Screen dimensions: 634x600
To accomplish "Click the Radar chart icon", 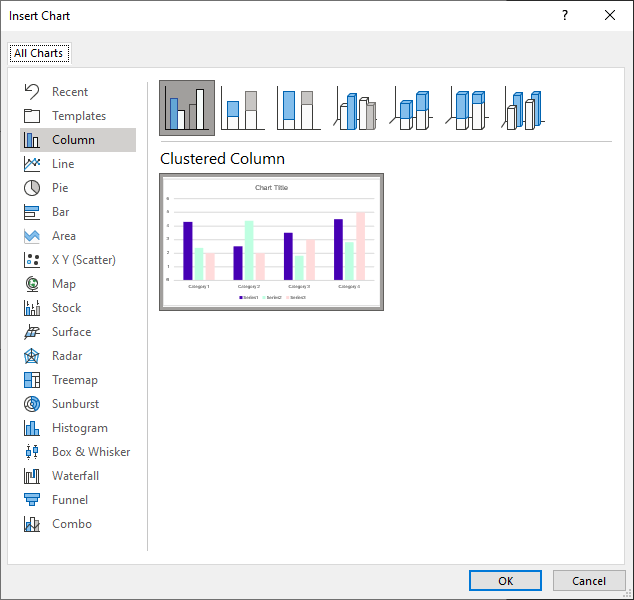I will [x=32, y=356].
